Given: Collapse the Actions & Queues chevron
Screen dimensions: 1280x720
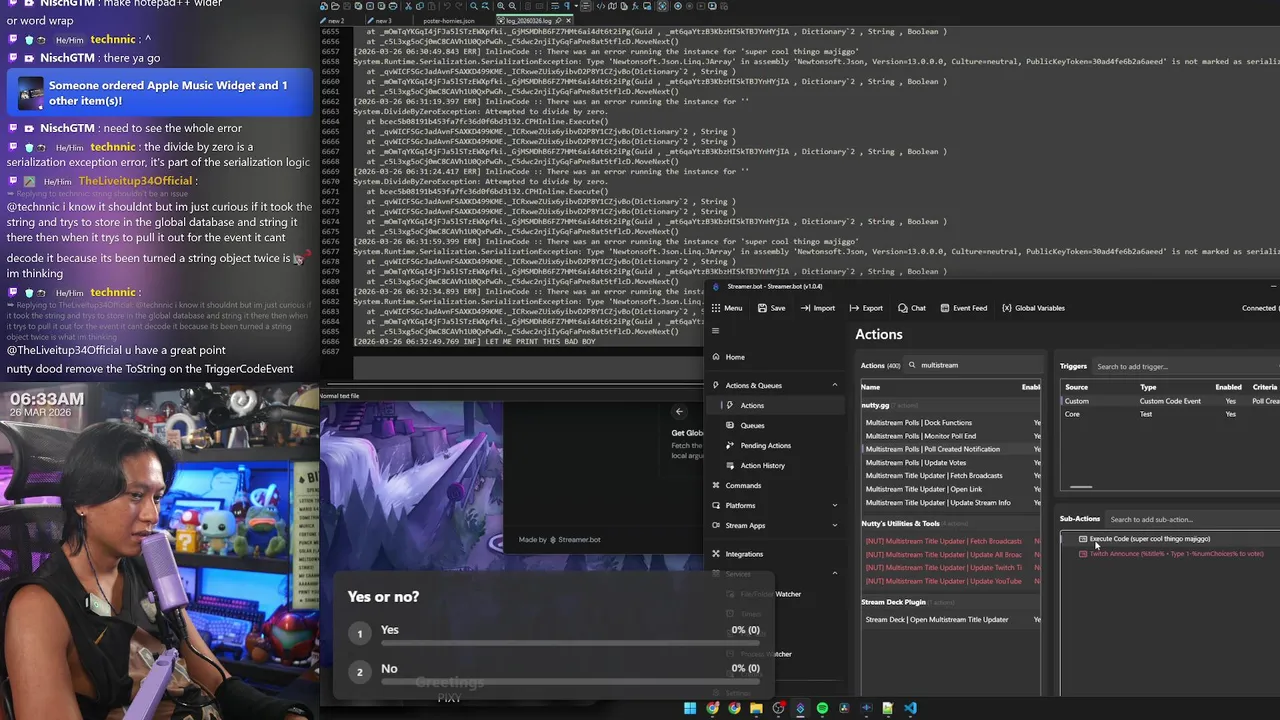Looking at the screenshot, I should click(835, 385).
